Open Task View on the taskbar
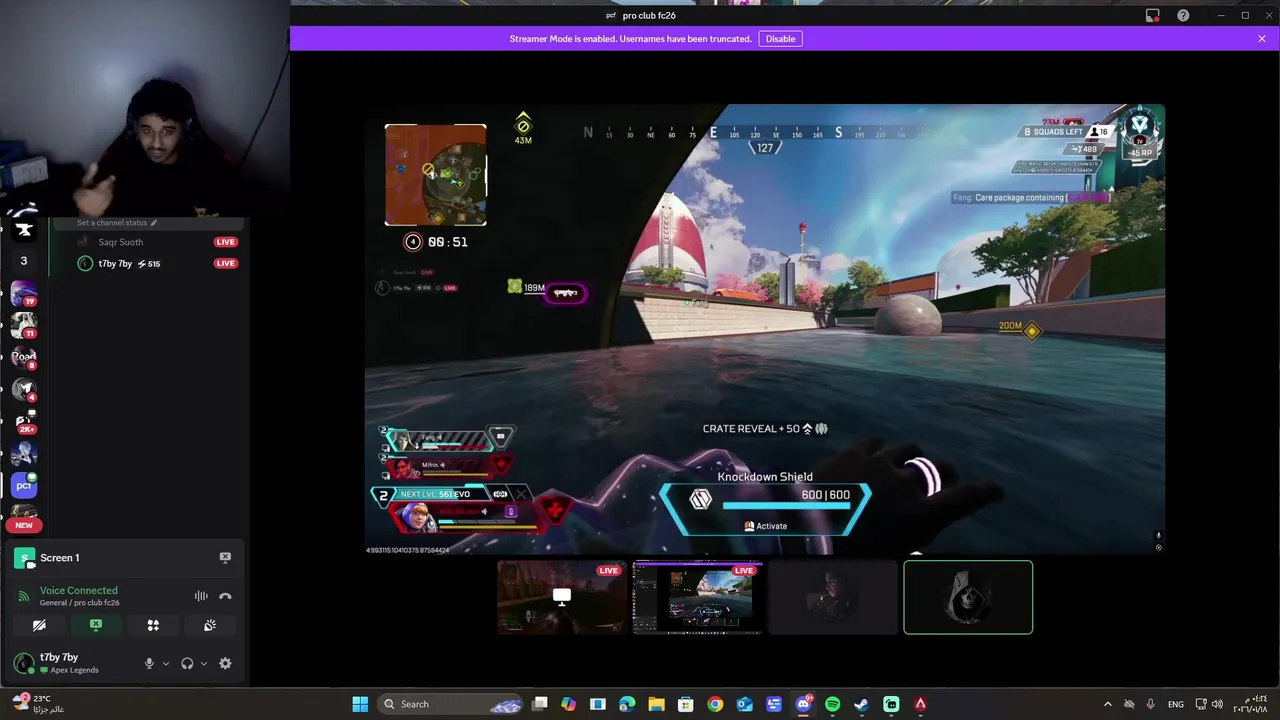Viewport: 1280px width, 720px height. pyautogui.click(x=540, y=704)
